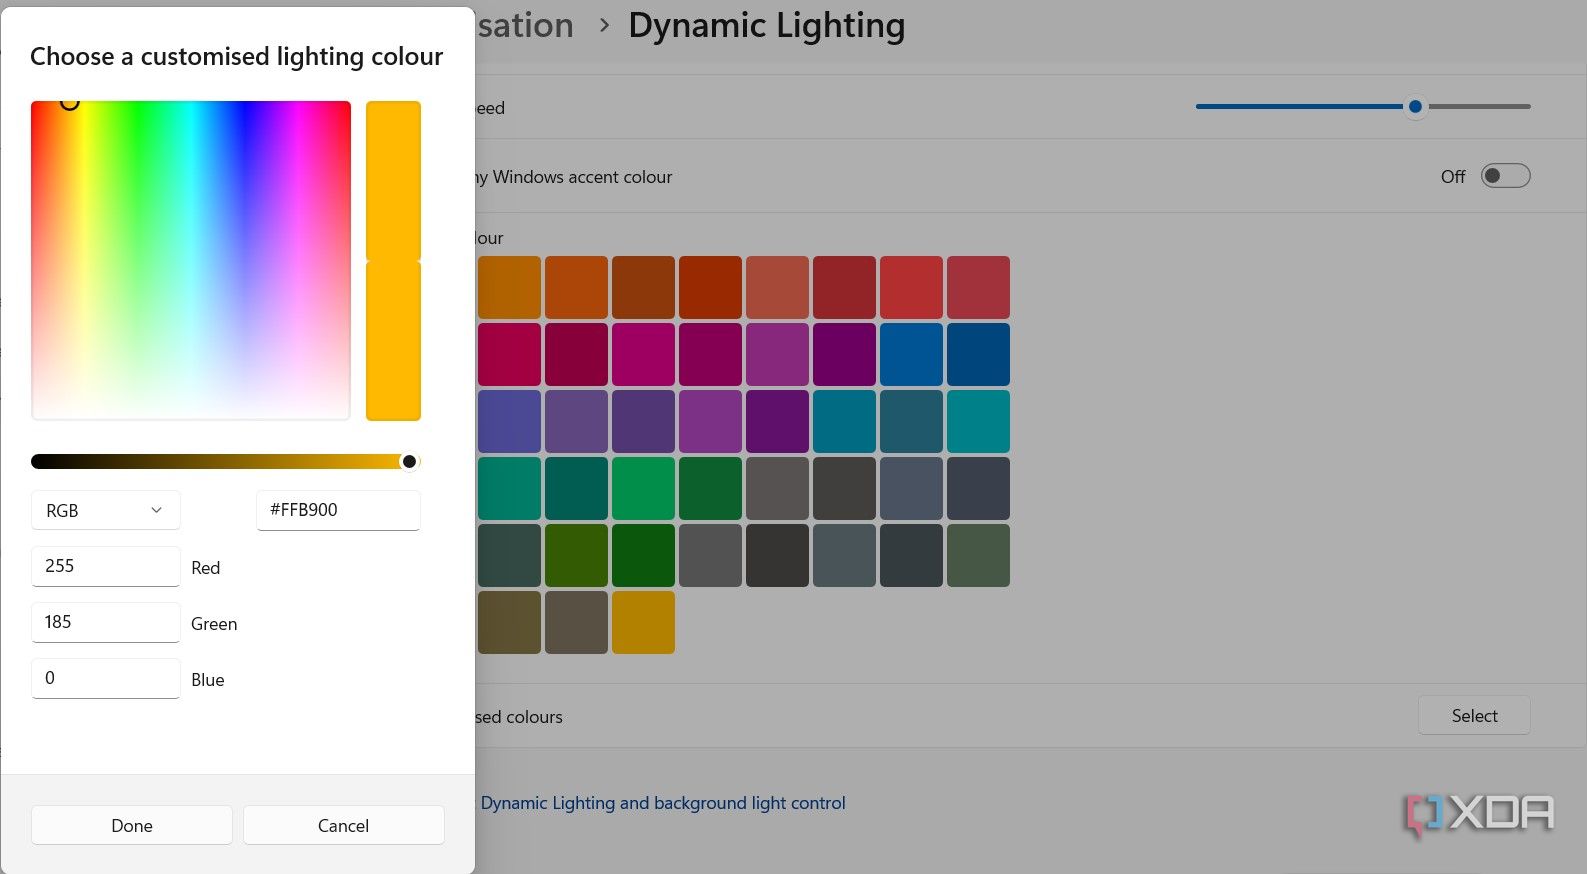Pick the crimson swatch starting the second row

[509, 354]
